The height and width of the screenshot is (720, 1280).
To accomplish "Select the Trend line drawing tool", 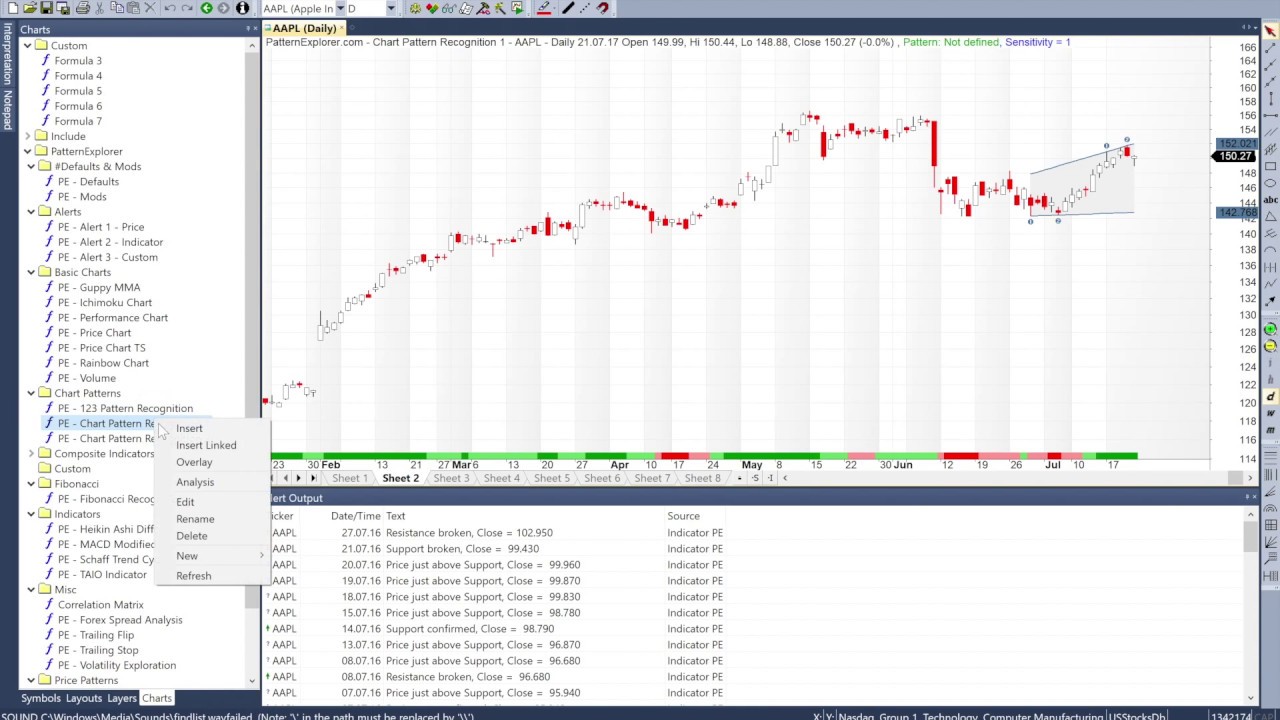I will coord(1270,47).
